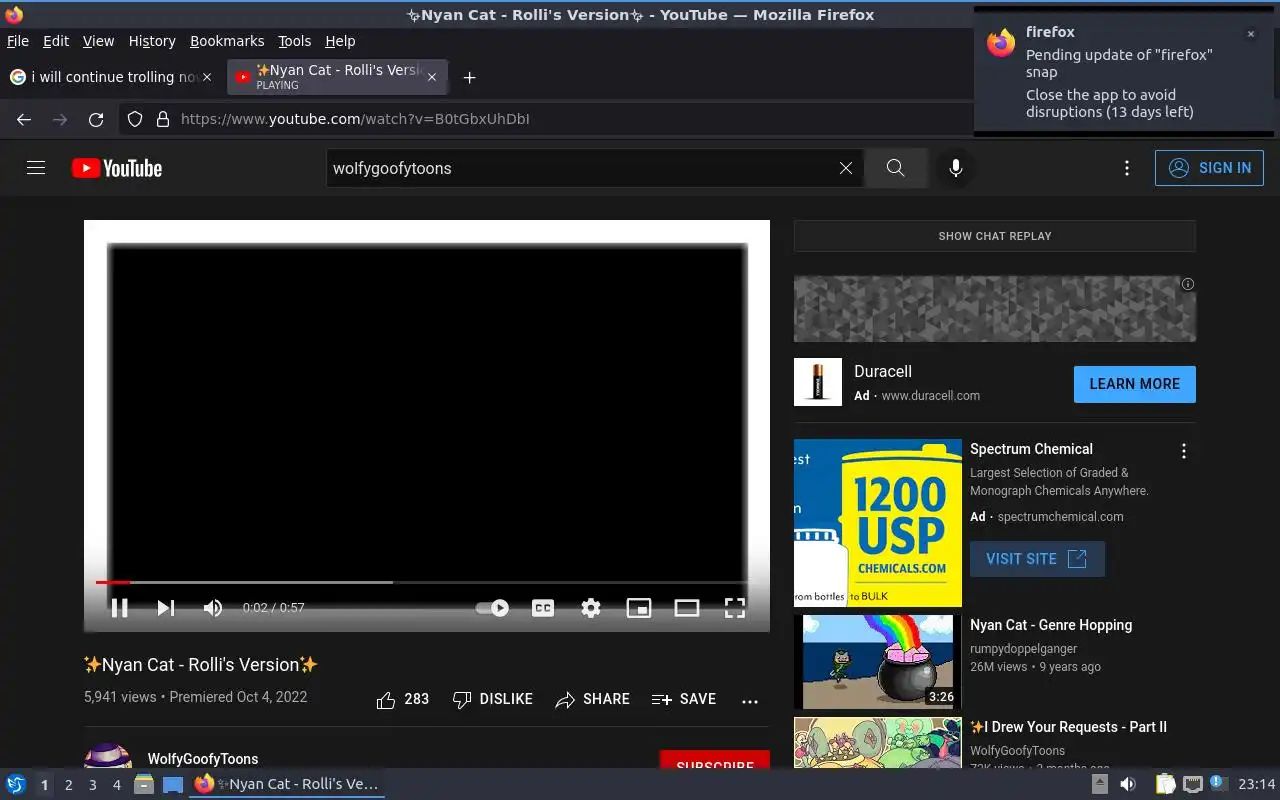Open the Tools menu
The image size is (1280, 800).
point(295,41)
